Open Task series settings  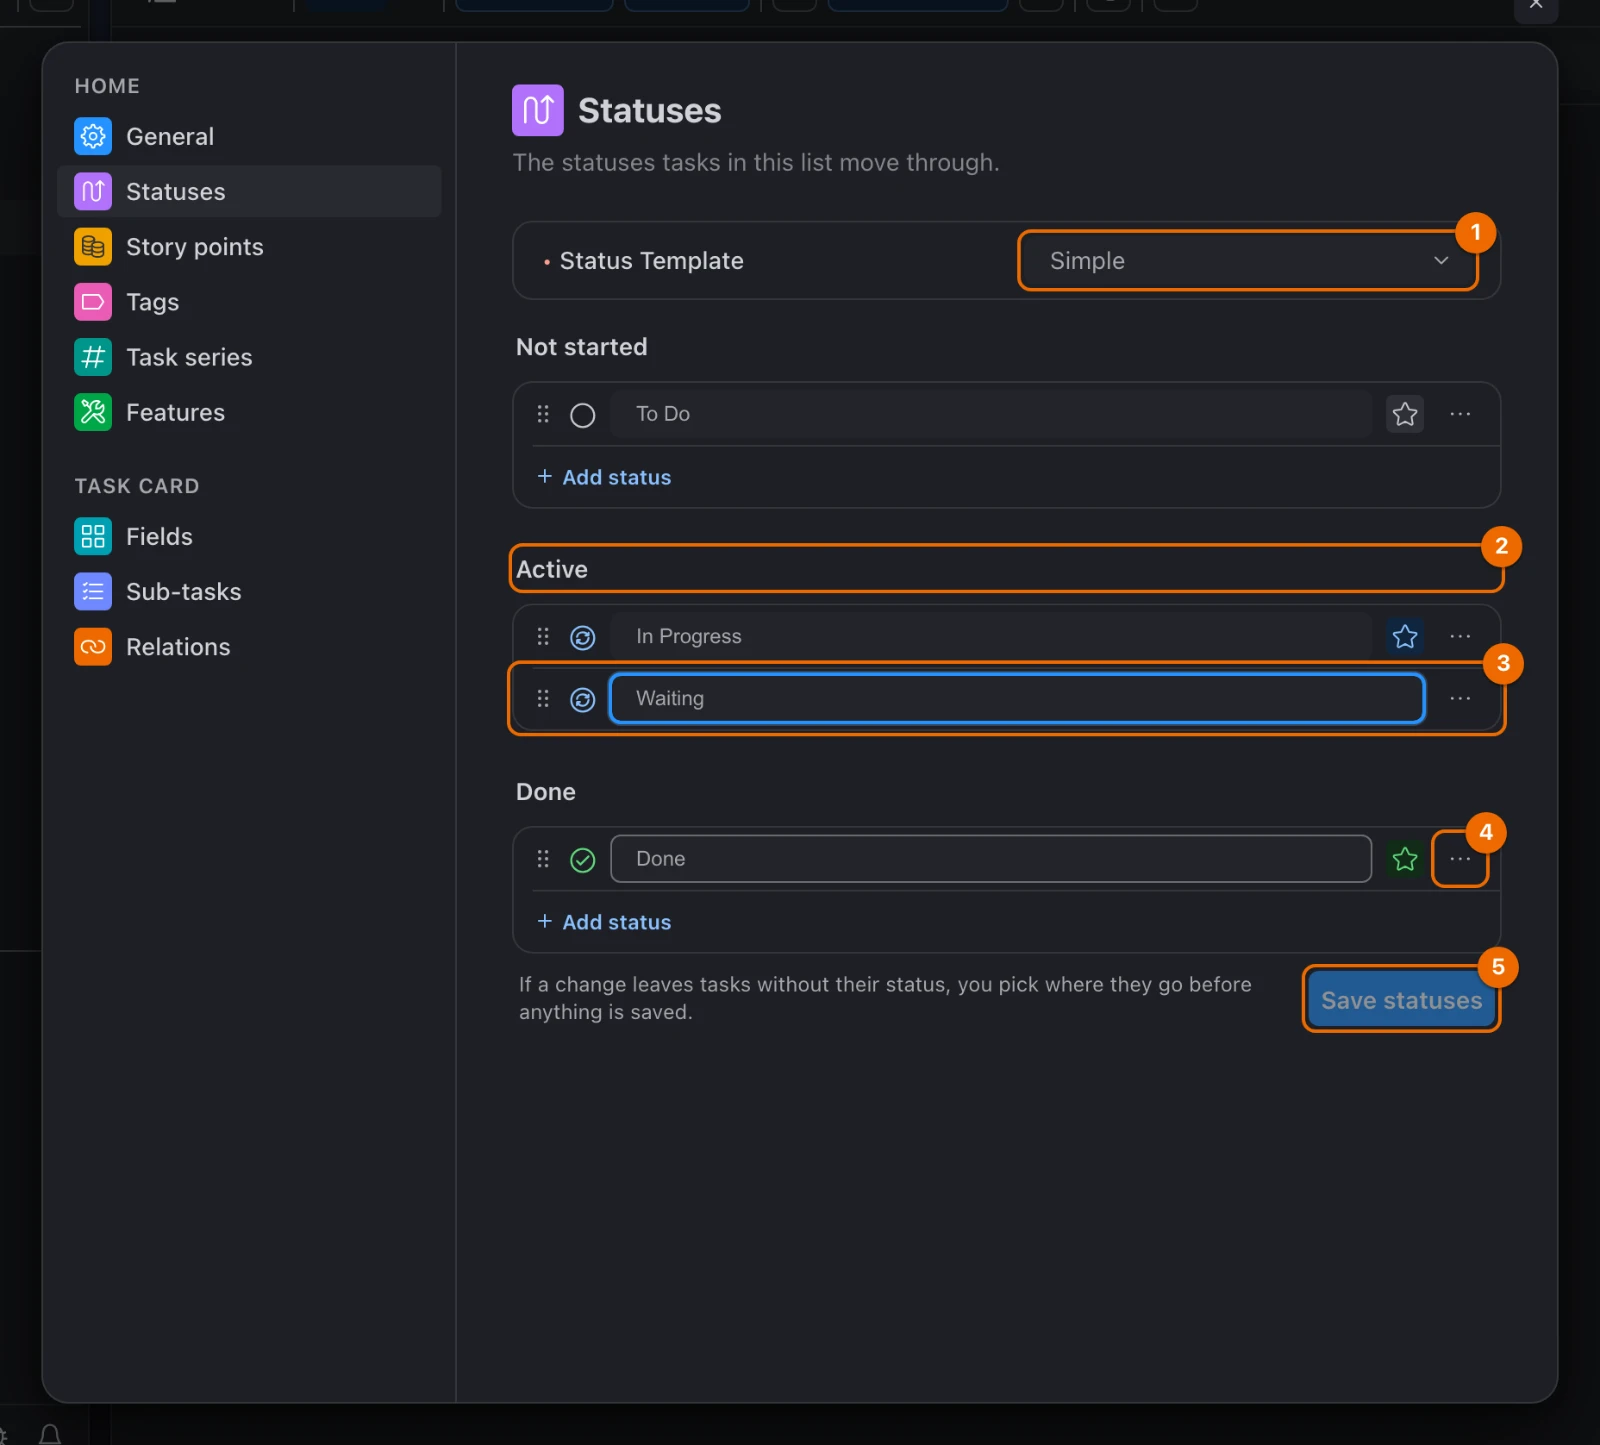(249, 357)
